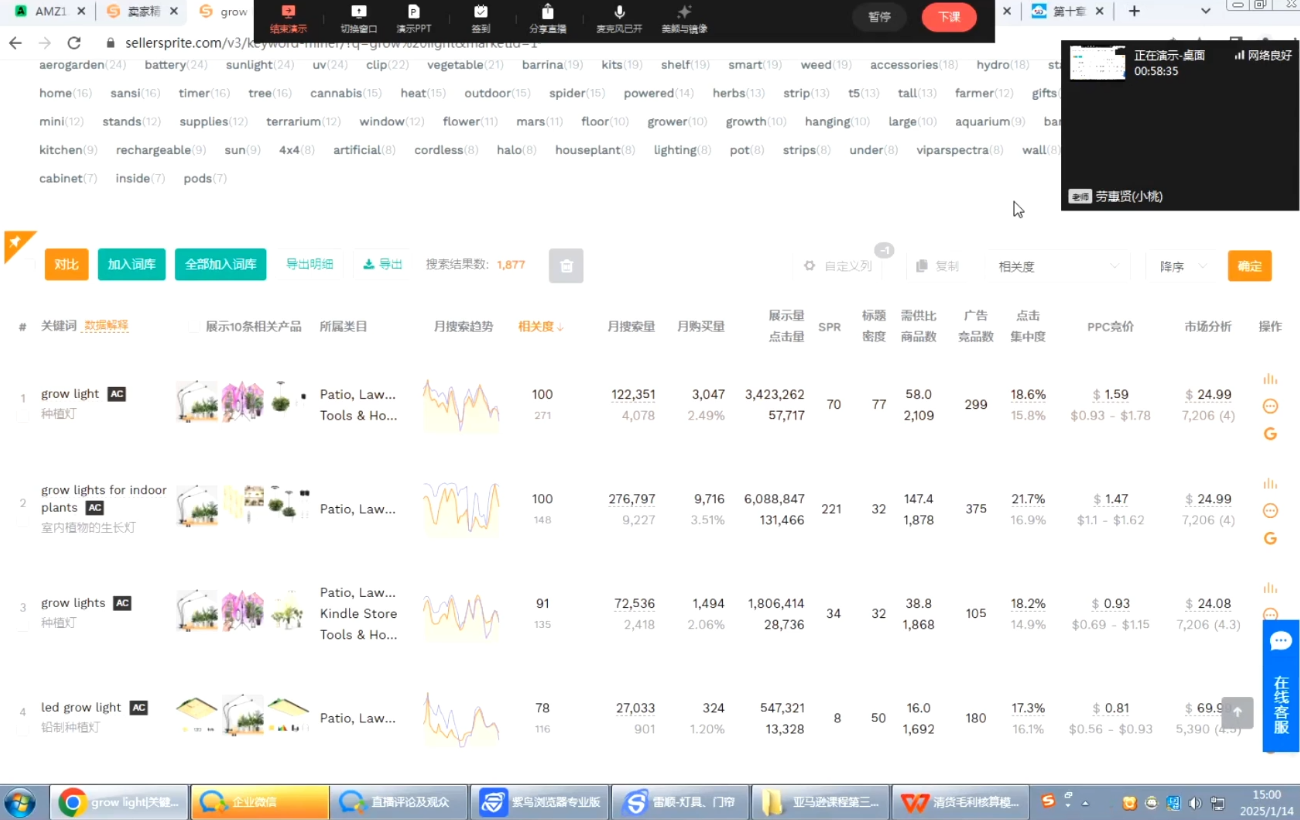The width and height of the screenshot is (1300, 820).
Task: Click the trash icon beside 搜索结果数
Action: pos(566,265)
